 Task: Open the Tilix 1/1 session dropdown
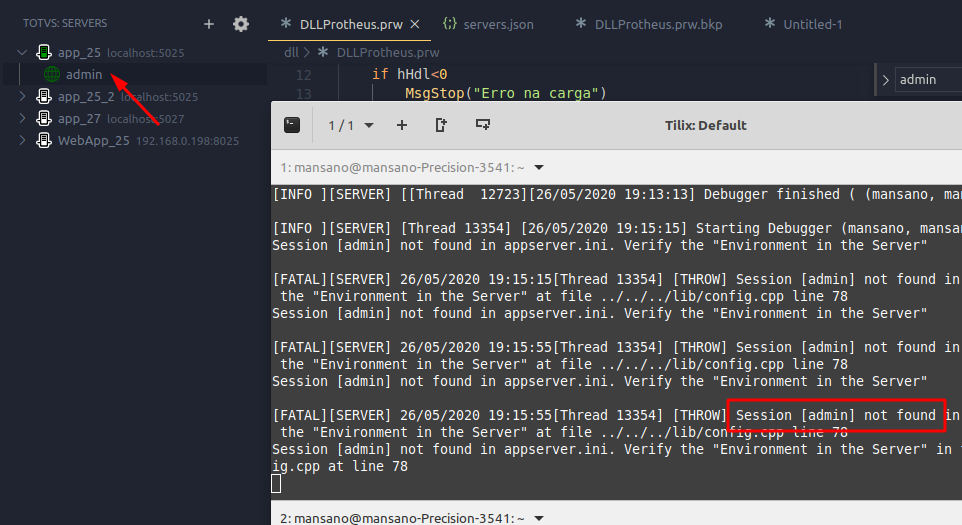click(351, 125)
